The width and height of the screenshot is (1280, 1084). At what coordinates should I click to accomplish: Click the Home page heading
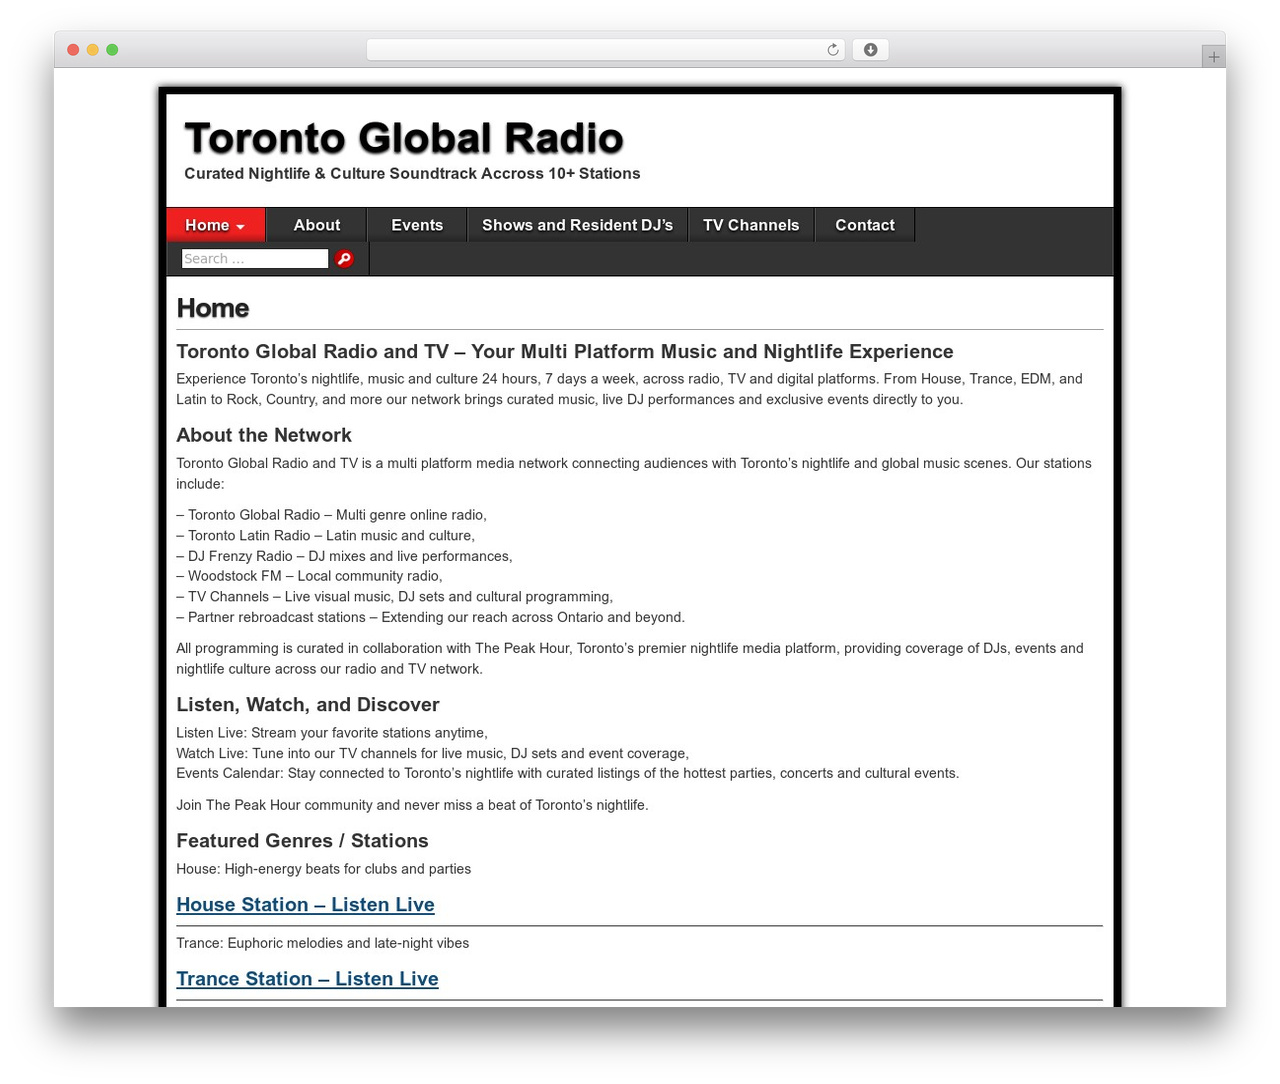213,308
